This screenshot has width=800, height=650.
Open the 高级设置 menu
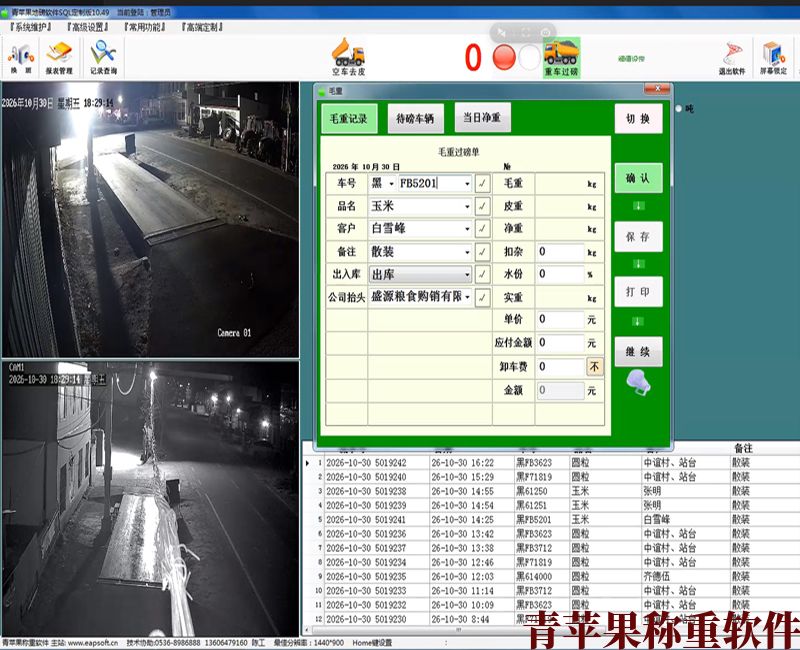click(87, 27)
